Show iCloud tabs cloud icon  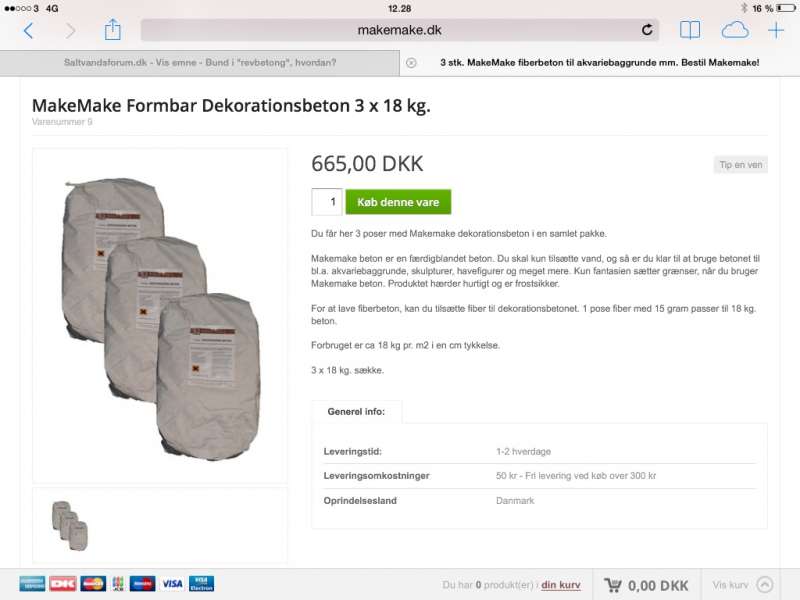point(735,30)
